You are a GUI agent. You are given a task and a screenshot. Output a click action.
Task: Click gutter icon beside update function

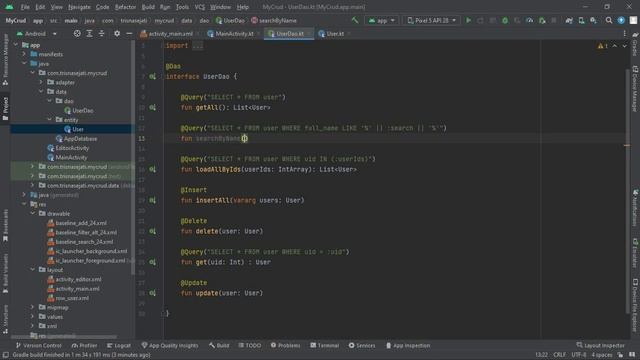152,293
